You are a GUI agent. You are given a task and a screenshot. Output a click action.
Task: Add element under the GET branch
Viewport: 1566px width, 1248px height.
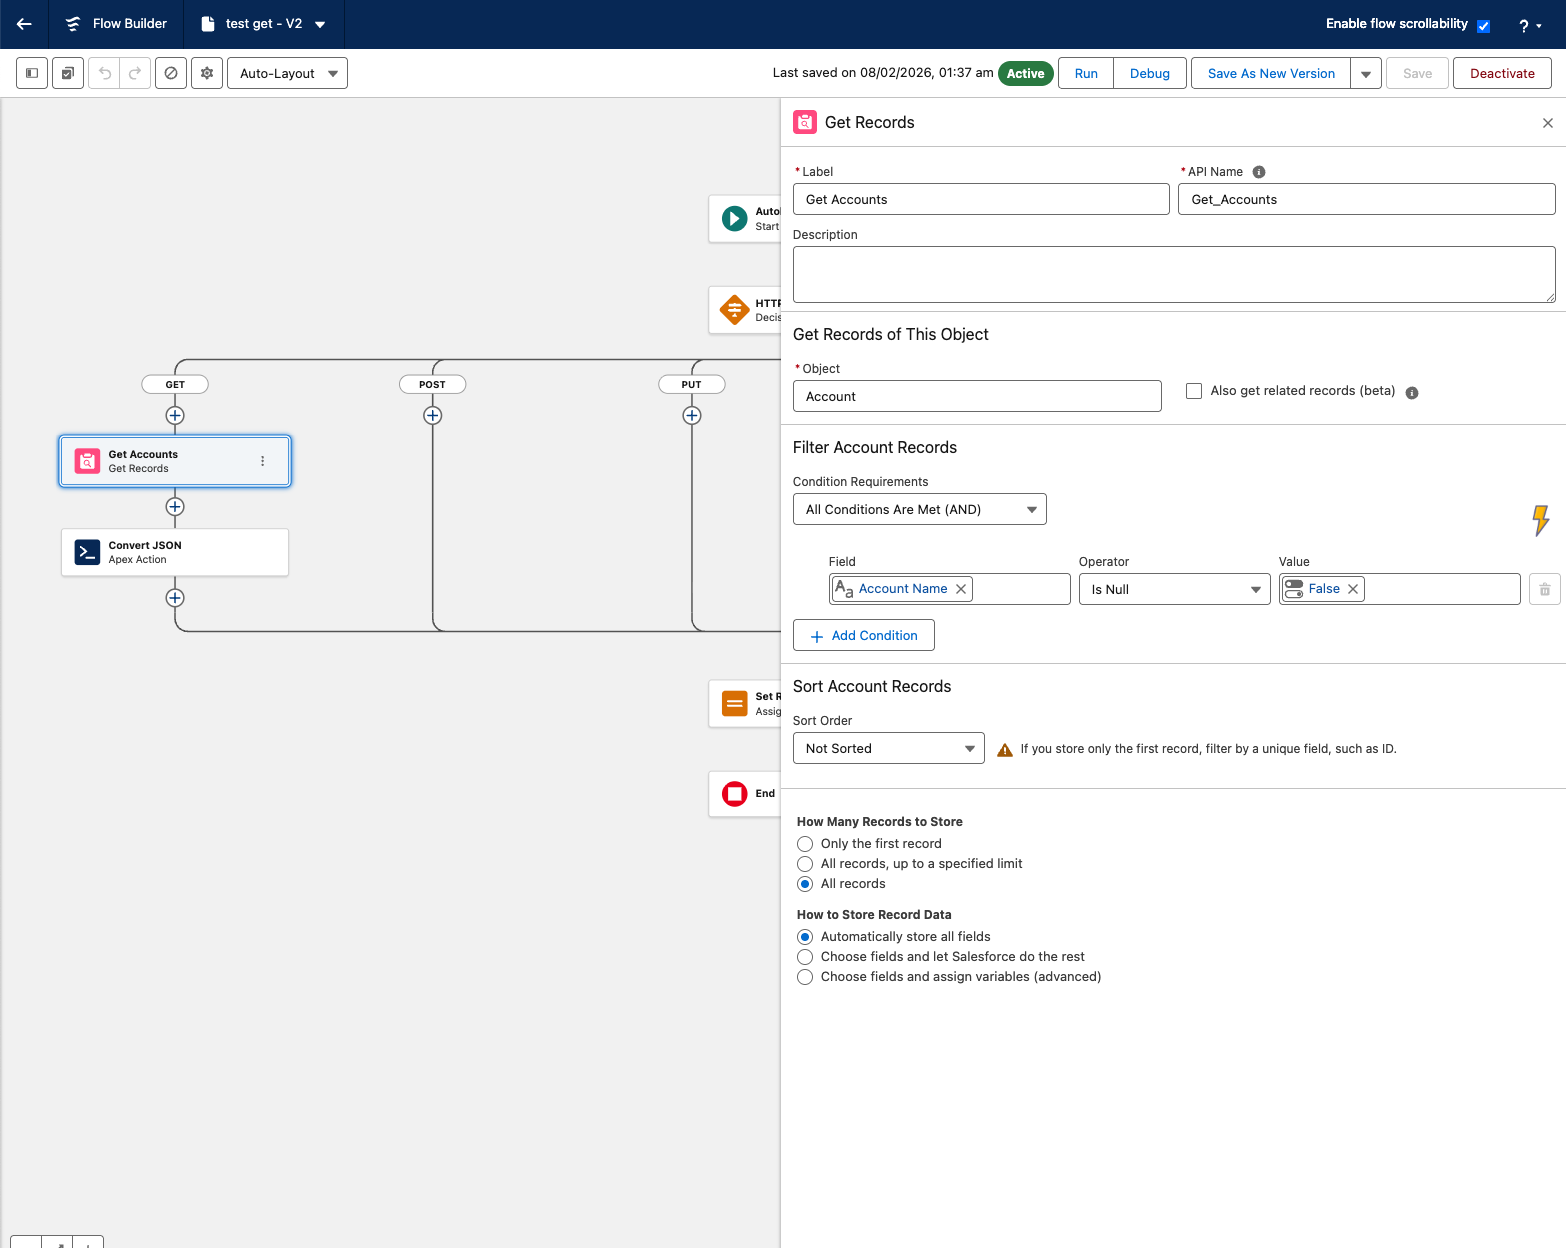click(x=175, y=415)
